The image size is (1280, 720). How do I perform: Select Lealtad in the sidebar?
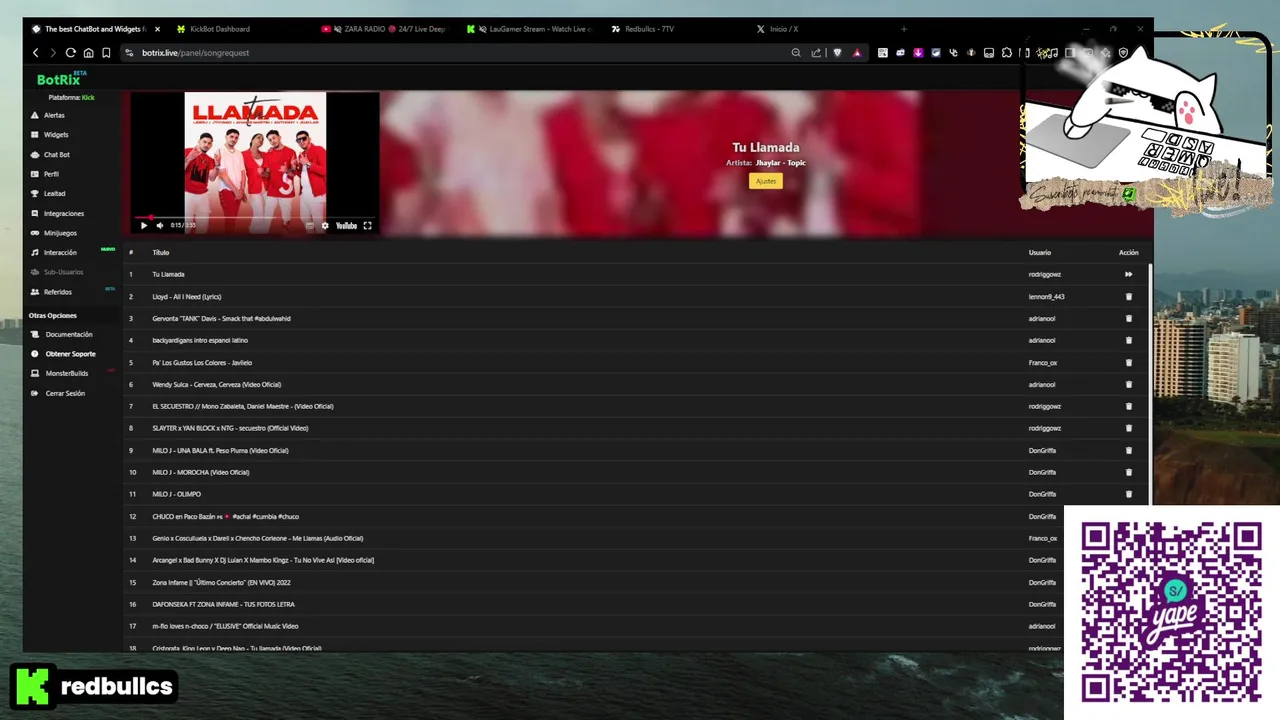pyautogui.click(x=54, y=194)
